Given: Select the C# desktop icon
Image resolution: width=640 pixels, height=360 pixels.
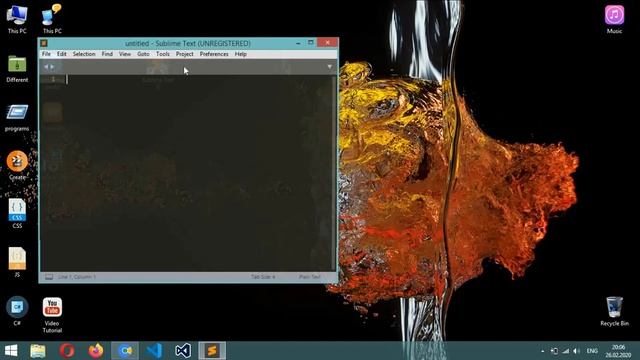Looking at the screenshot, I should [17, 311].
